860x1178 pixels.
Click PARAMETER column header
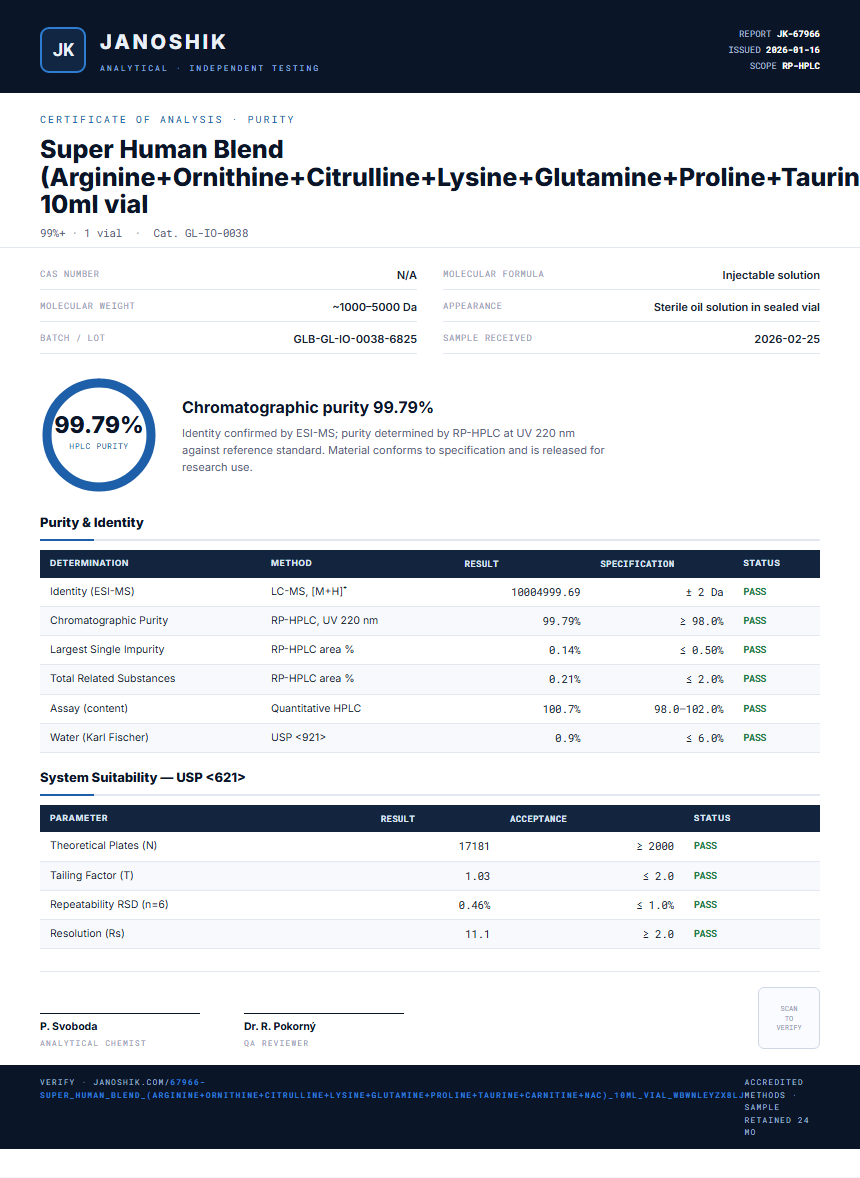point(79,818)
